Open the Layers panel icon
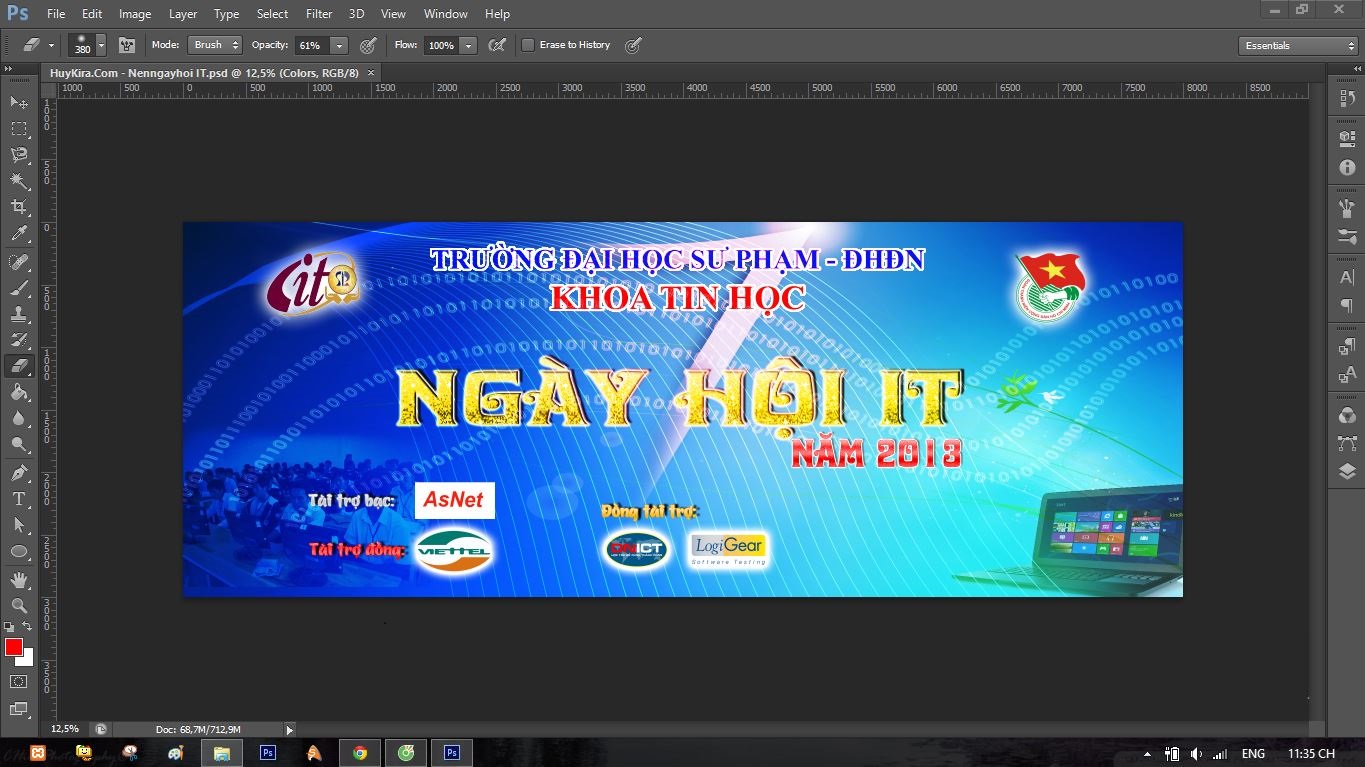1365x767 pixels. click(1347, 472)
